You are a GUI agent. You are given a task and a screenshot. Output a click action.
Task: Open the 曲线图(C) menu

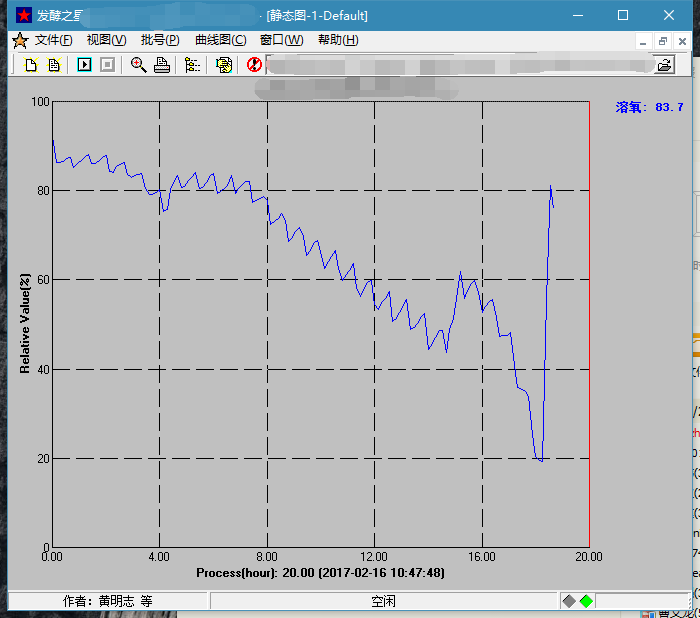point(220,40)
